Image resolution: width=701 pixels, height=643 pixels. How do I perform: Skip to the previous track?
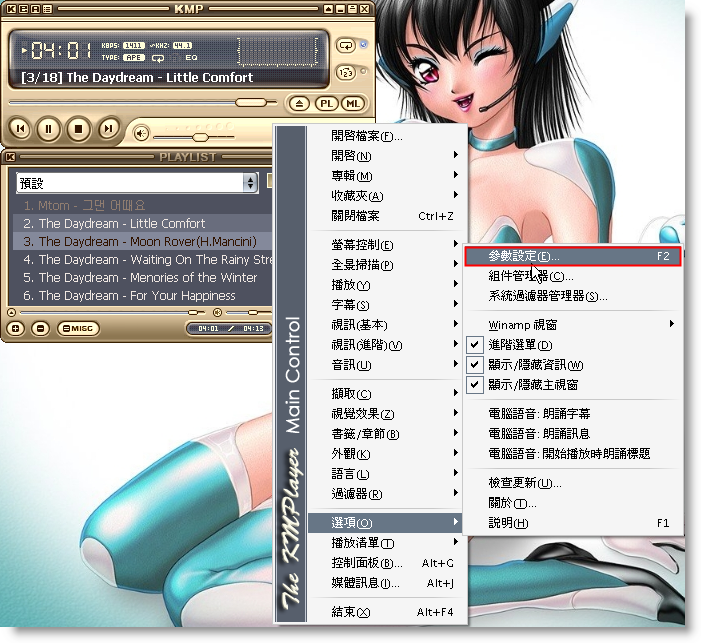(x=20, y=129)
